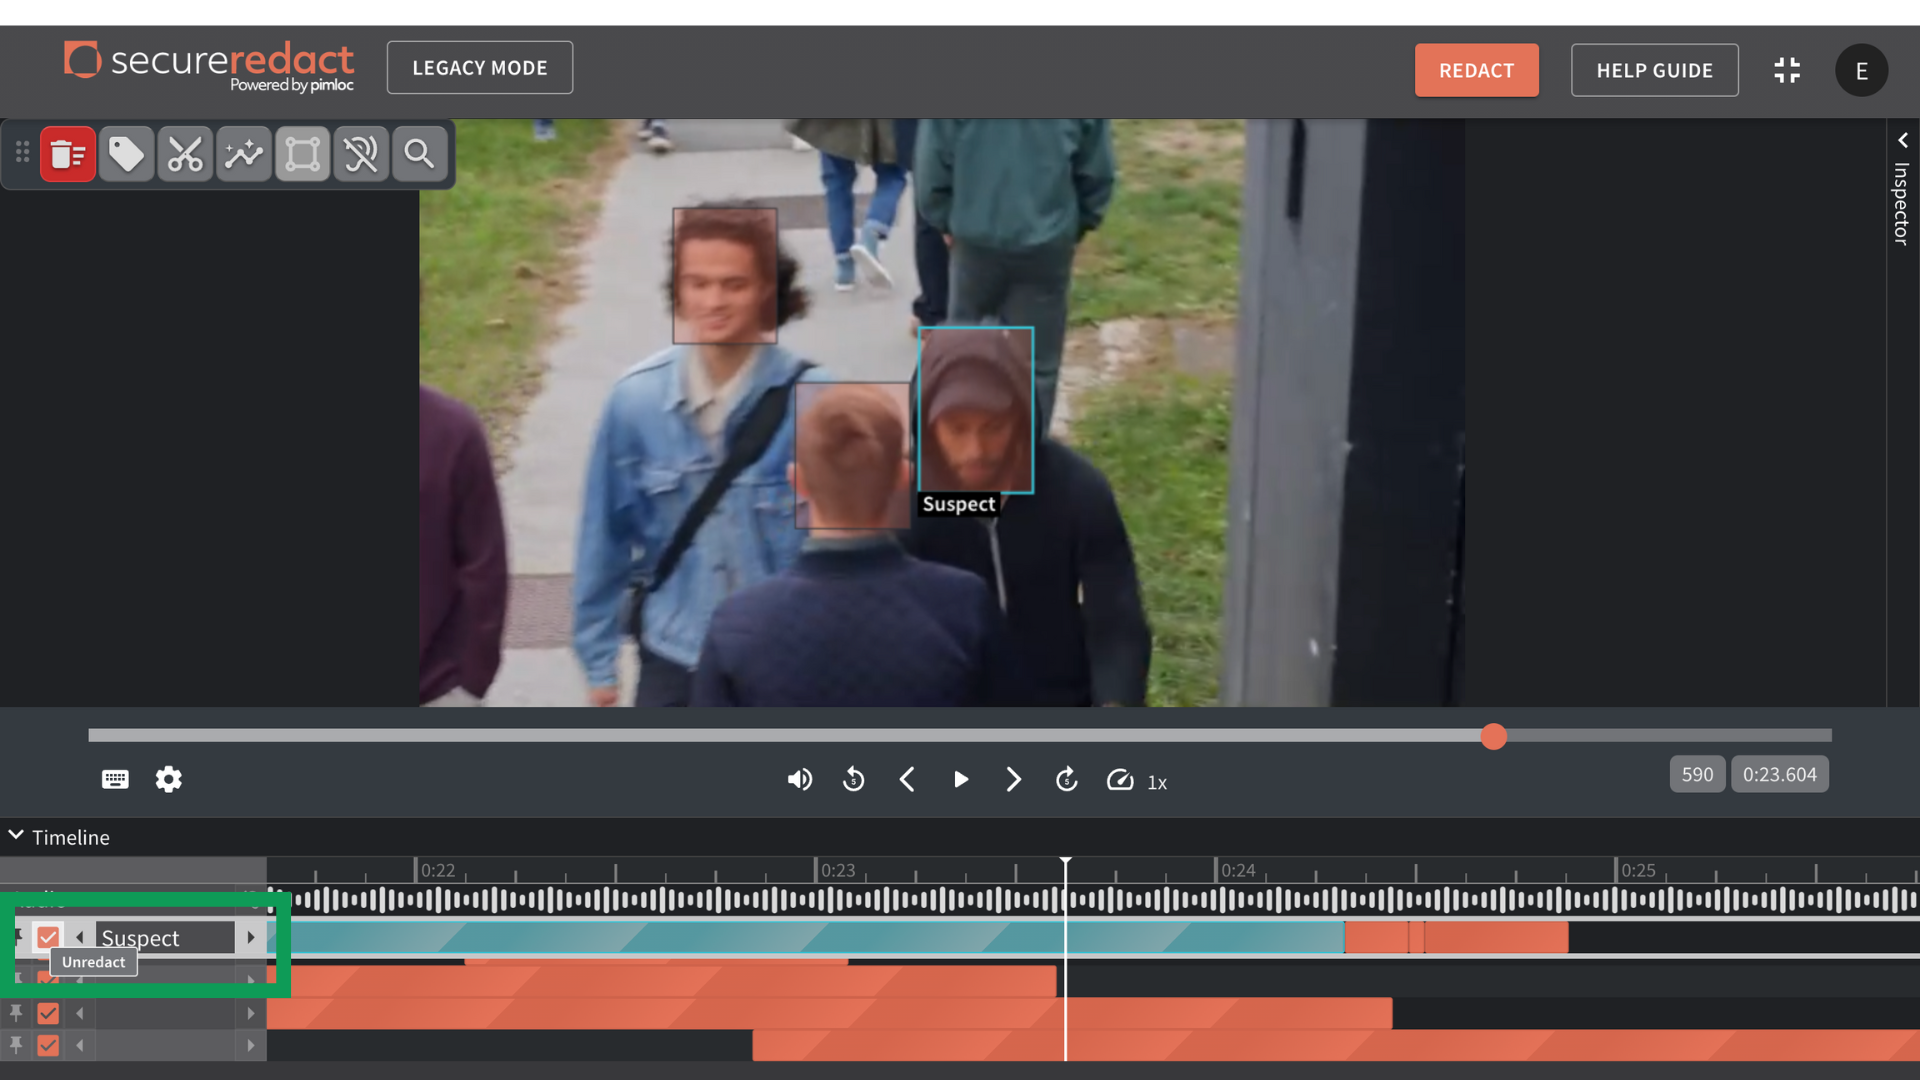Image resolution: width=1920 pixels, height=1080 pixels.
Task: Collapse the Timeline section
Action: 16,835
